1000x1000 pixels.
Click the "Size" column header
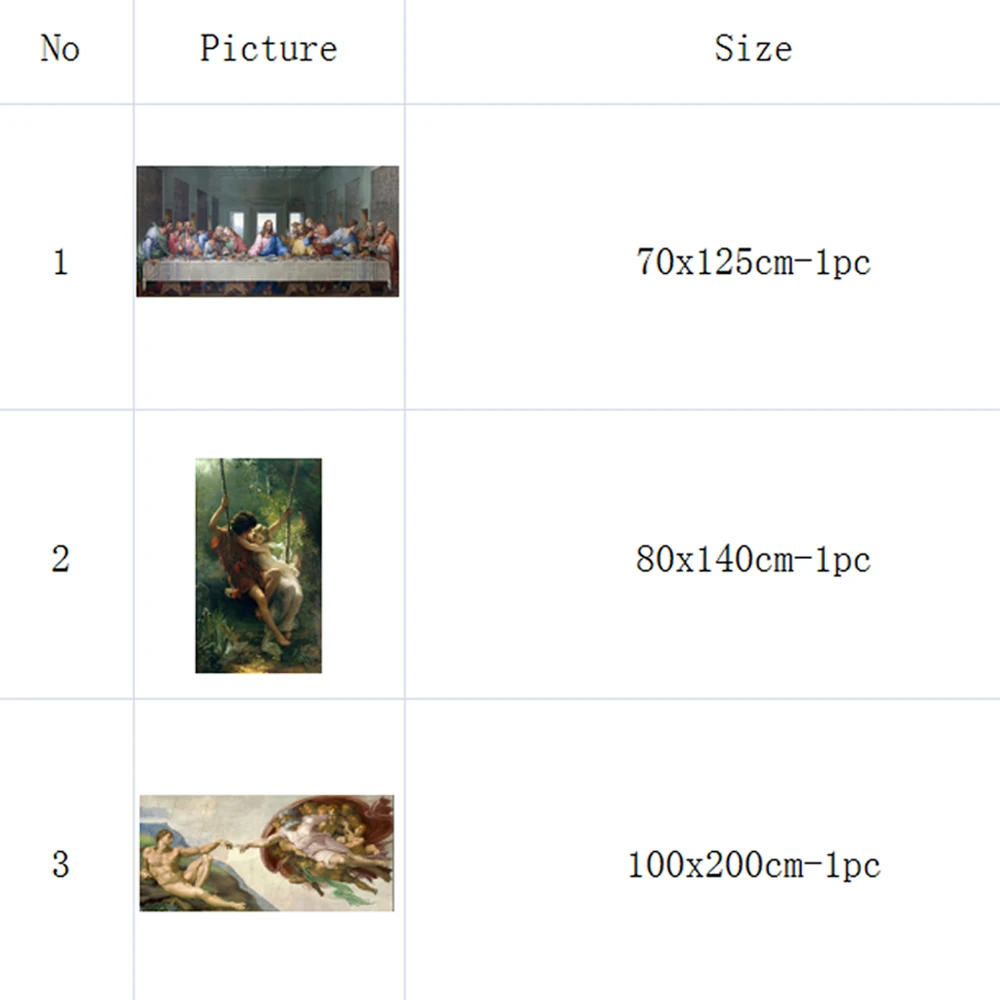[x=752, y=48]
